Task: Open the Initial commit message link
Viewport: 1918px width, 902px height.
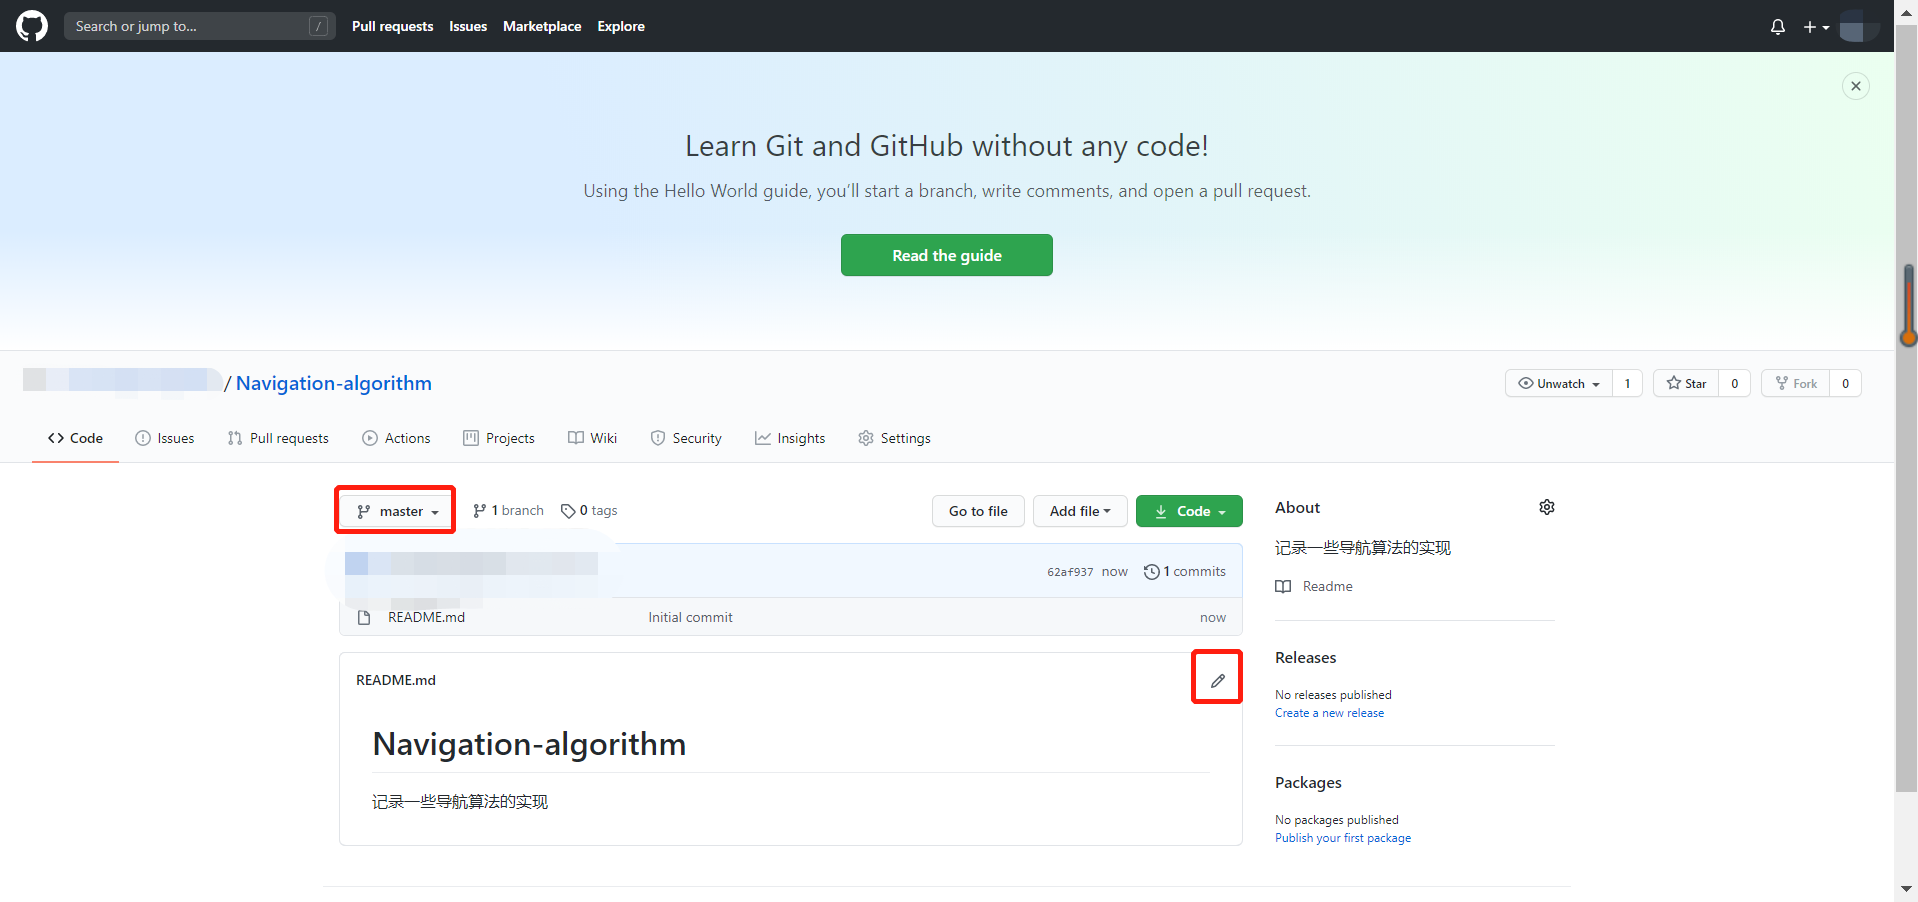Action: (690, 617)
